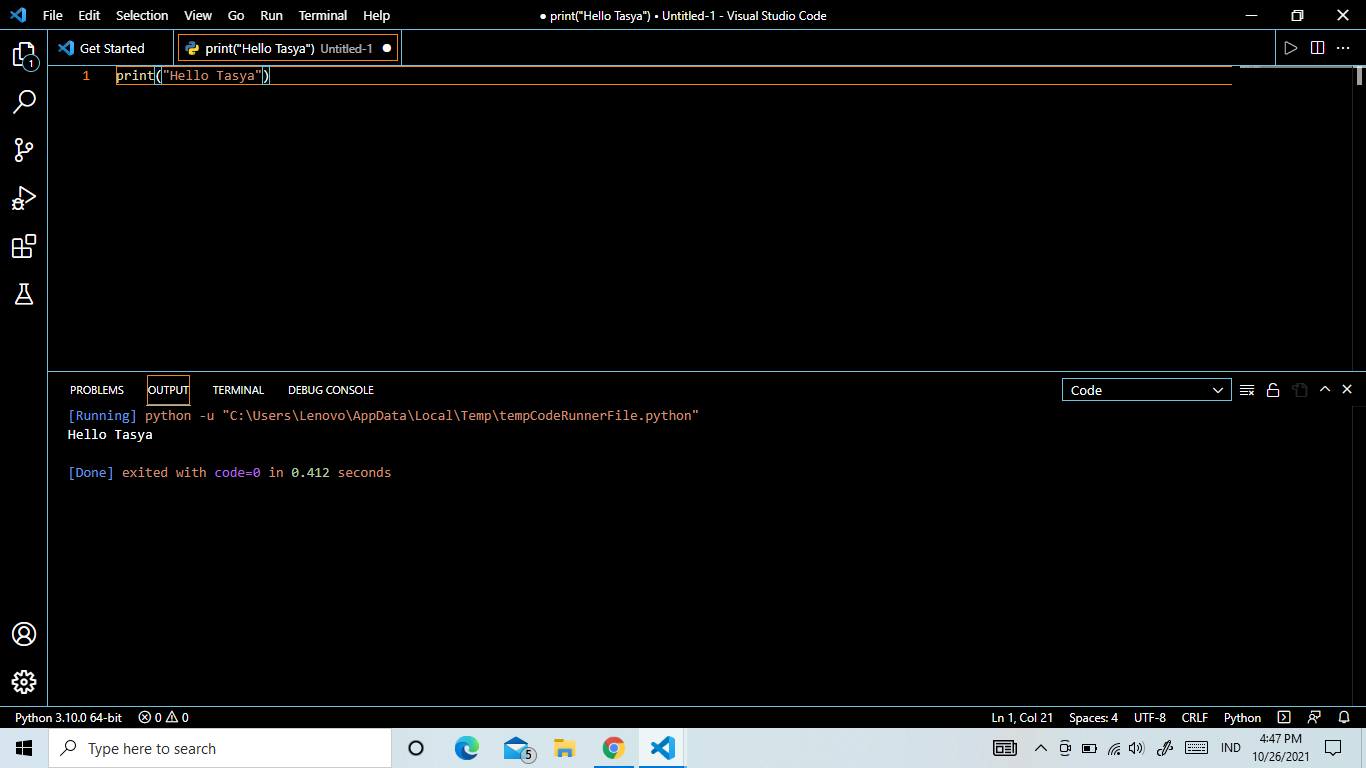The image size is (1366, 768).
Task: Select language mode Python in status bar
Action: (1243, 718)
